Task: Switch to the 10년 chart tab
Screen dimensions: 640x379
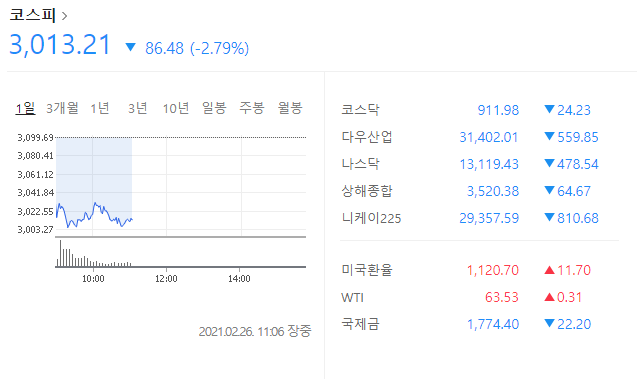Action: 176,108
